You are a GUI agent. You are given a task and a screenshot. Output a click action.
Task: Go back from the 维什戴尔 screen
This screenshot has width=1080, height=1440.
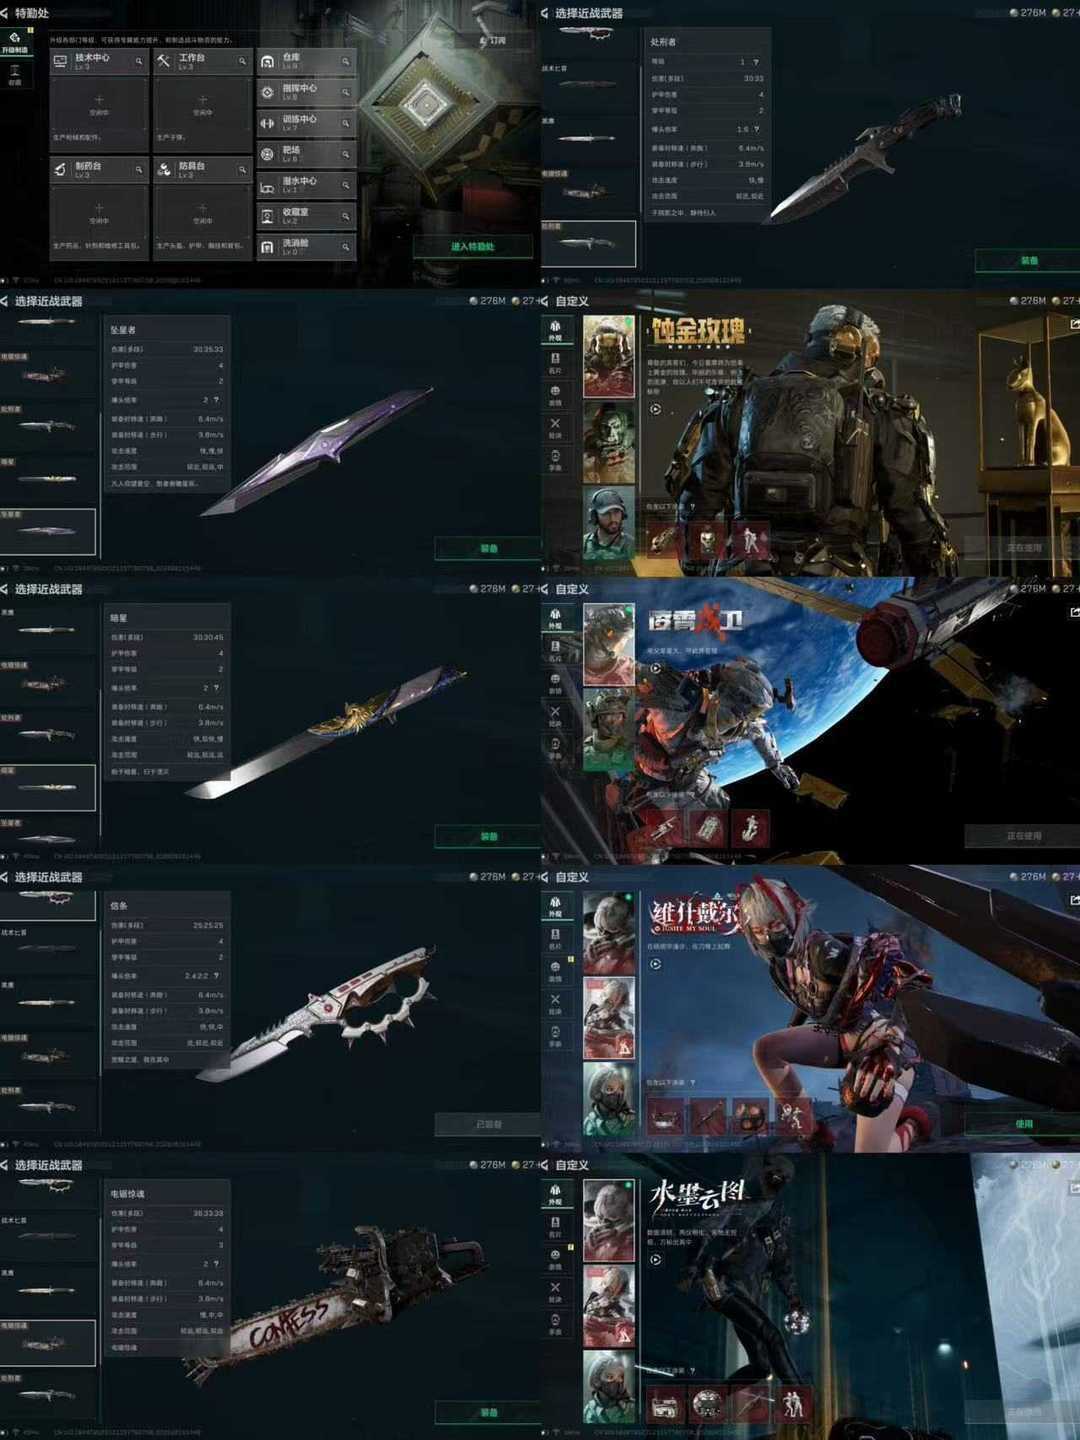click(x=546, y=877)
